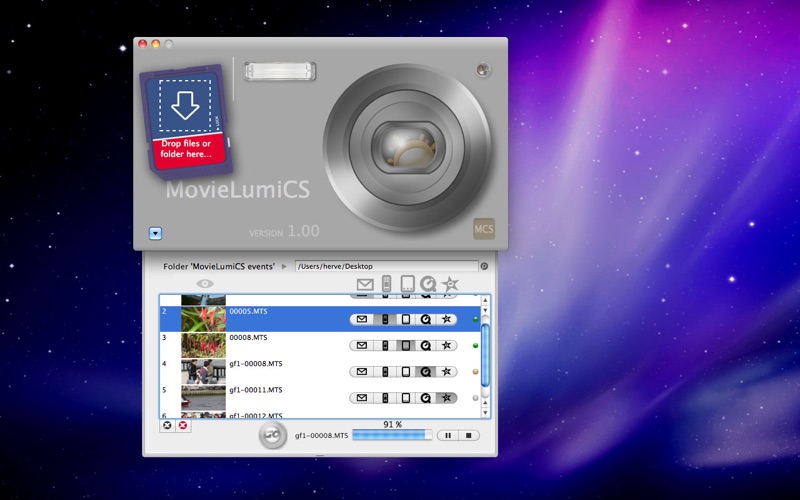Image resolution: width=800 pixels, height=500 pixels.
Task: Choose the iPhone format for gf1-00011.MTS
Action: tap(385, 397)
